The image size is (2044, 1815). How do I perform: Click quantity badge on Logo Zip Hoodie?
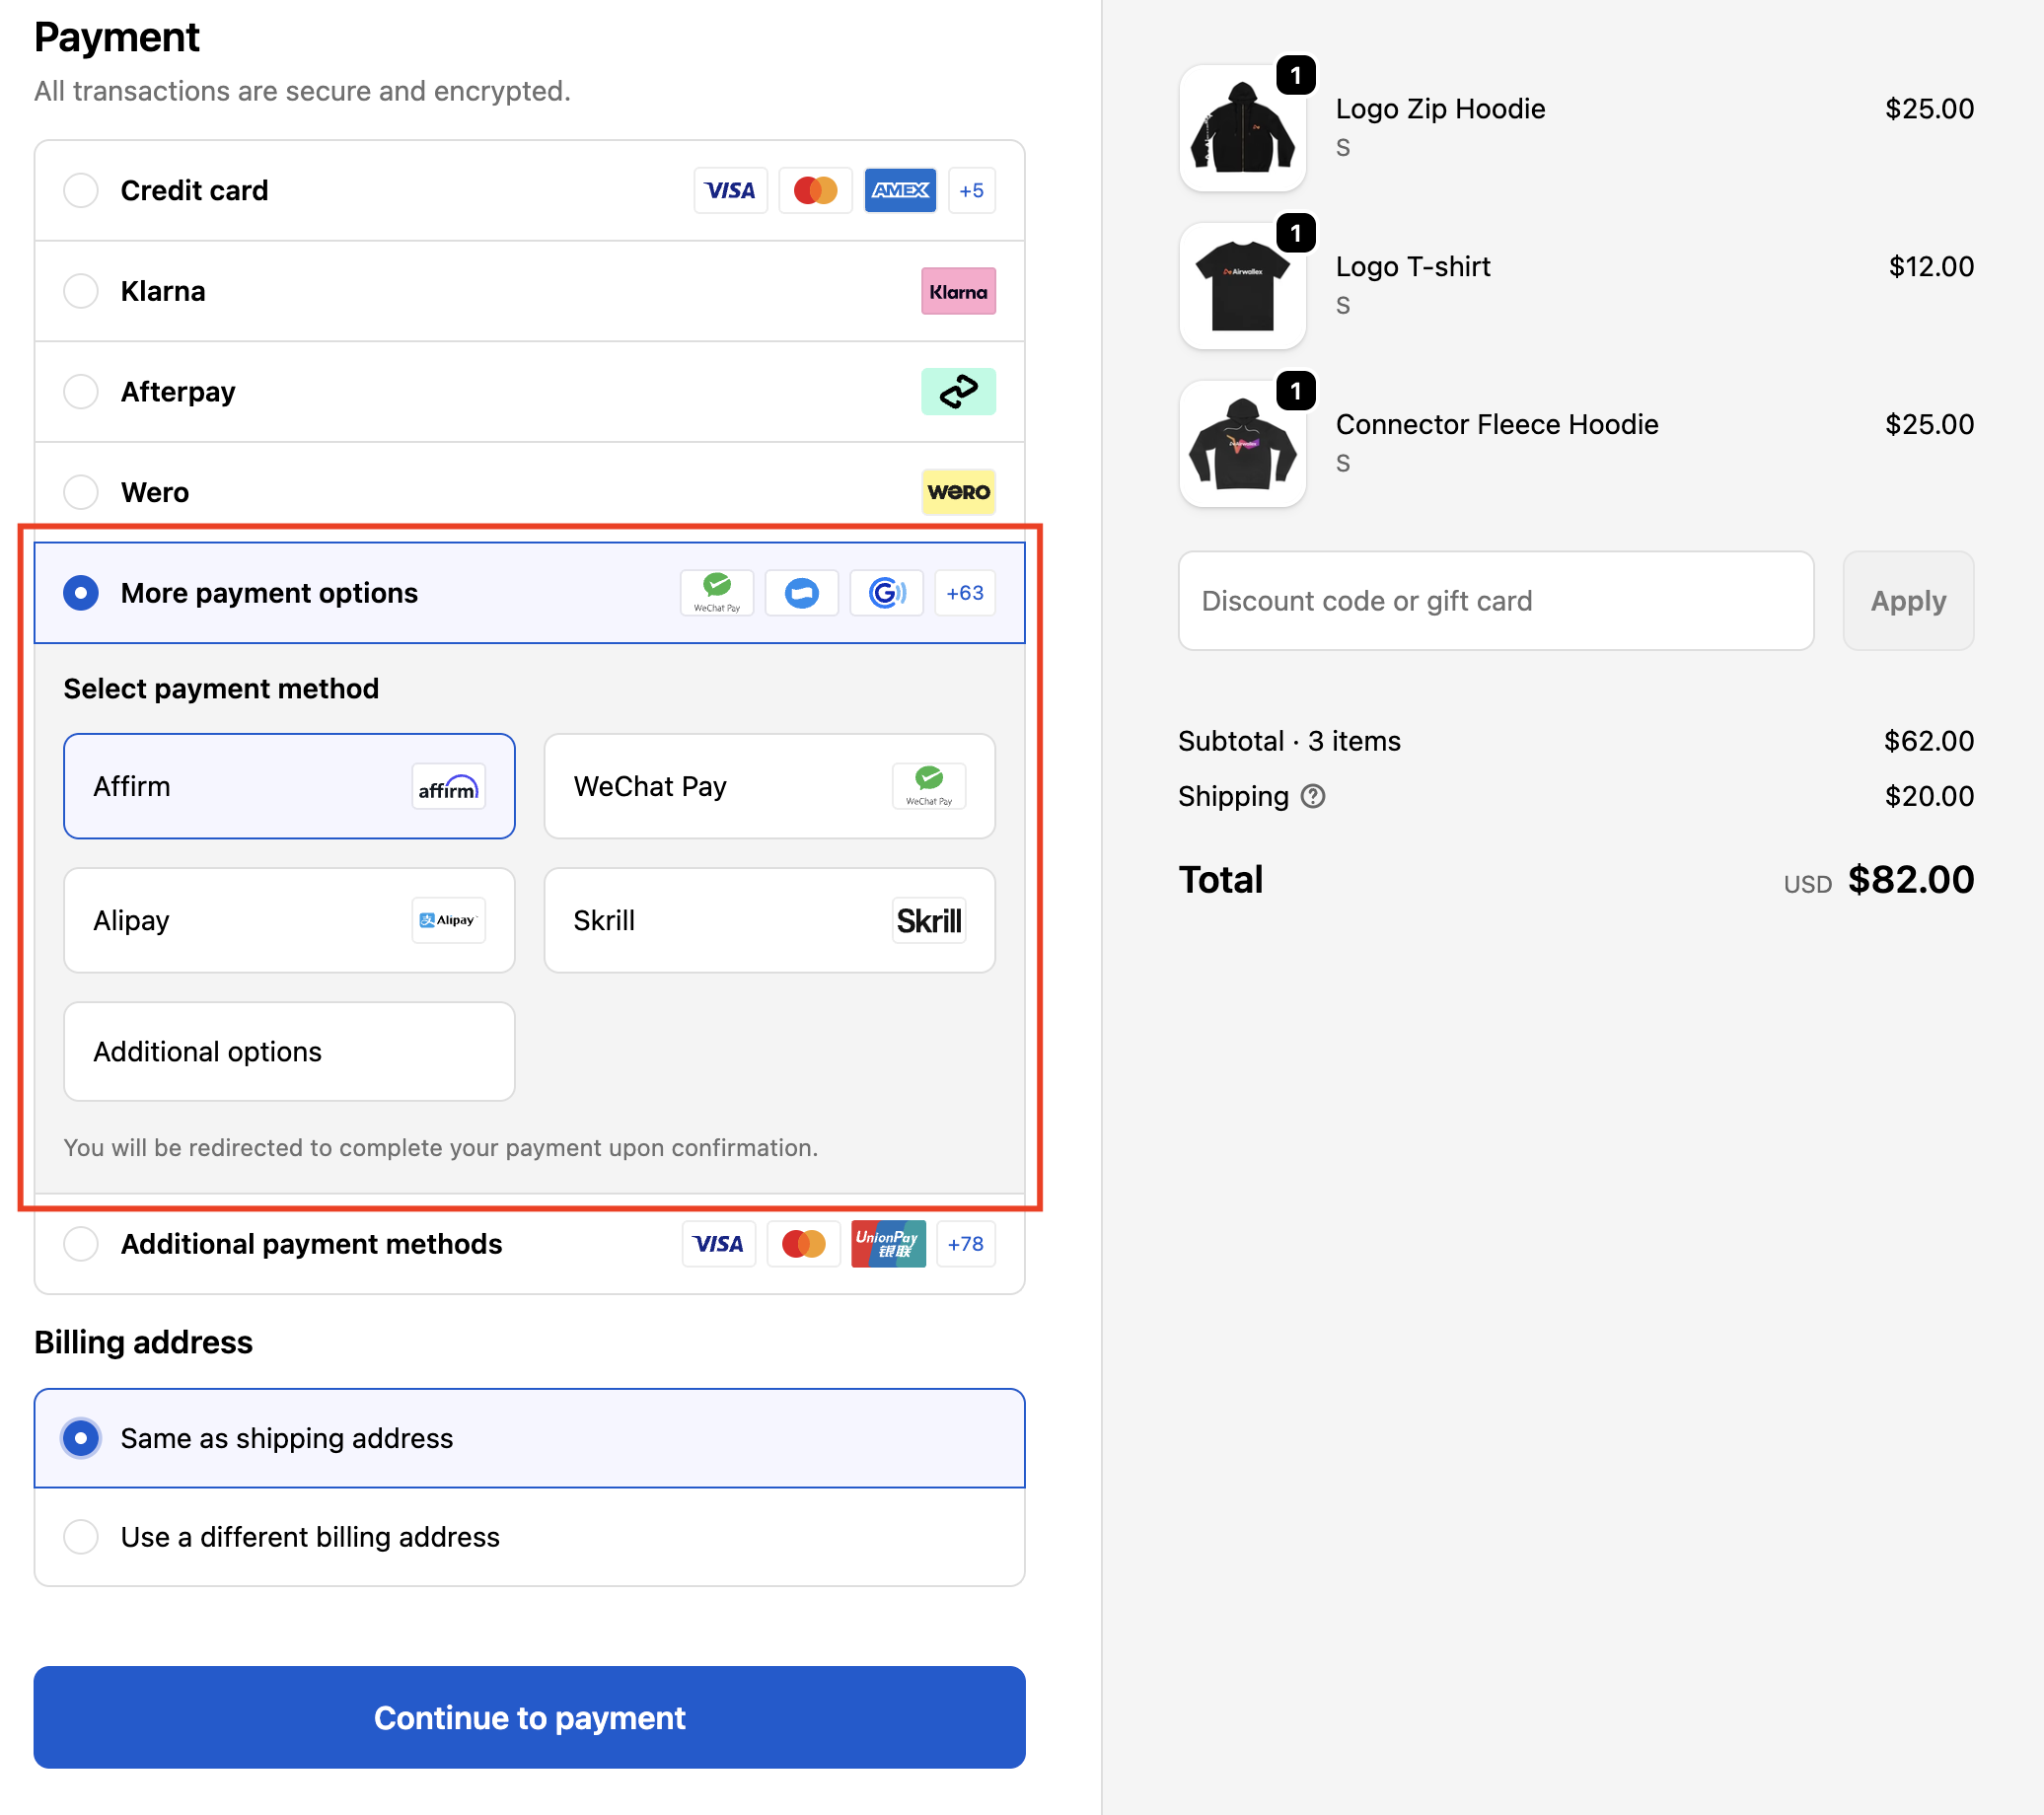1296,75
